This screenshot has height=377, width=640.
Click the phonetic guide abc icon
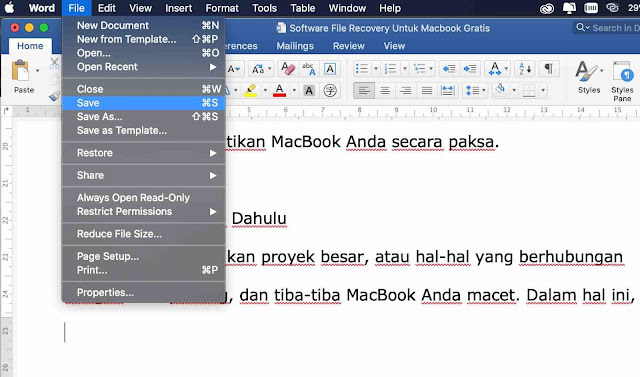point(309,69)
